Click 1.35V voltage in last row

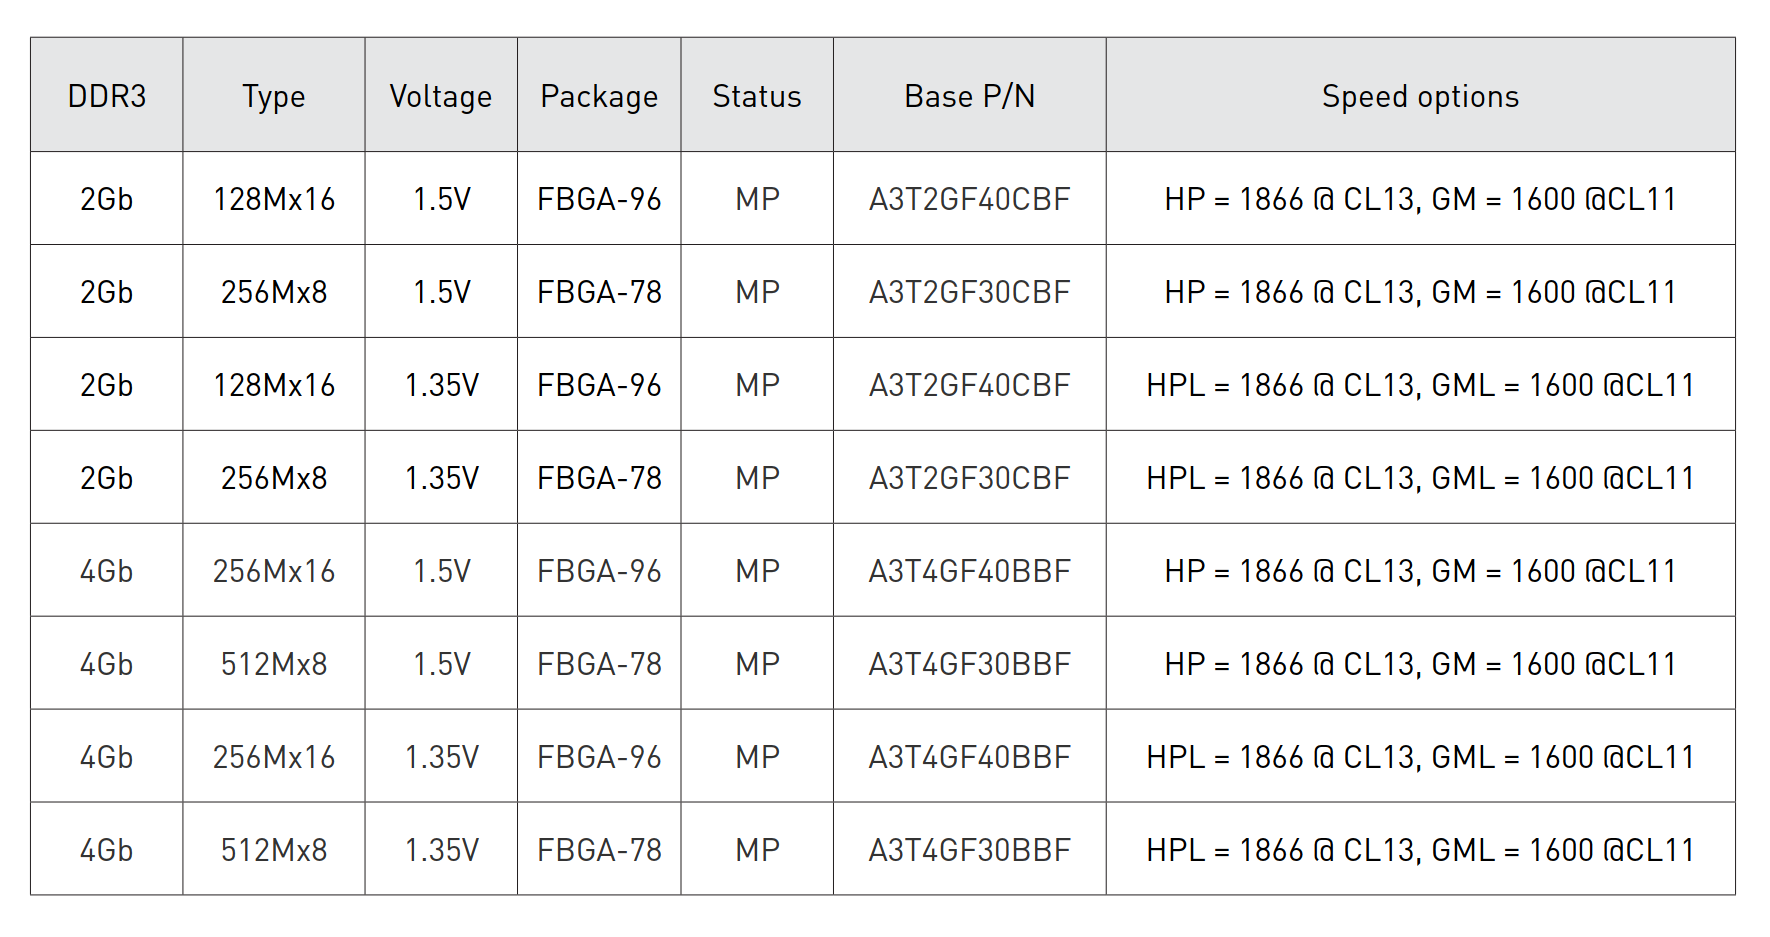click(441, 850)
